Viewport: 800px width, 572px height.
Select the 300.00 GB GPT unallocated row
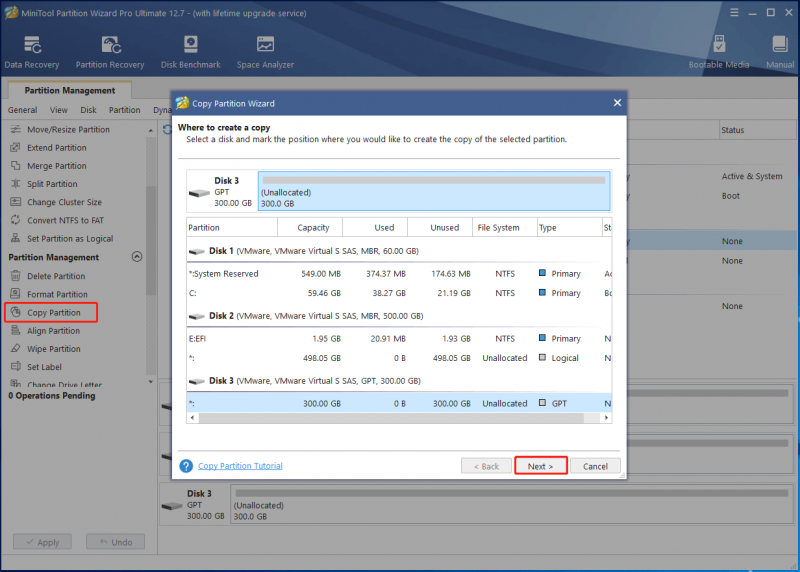point(399,404)
